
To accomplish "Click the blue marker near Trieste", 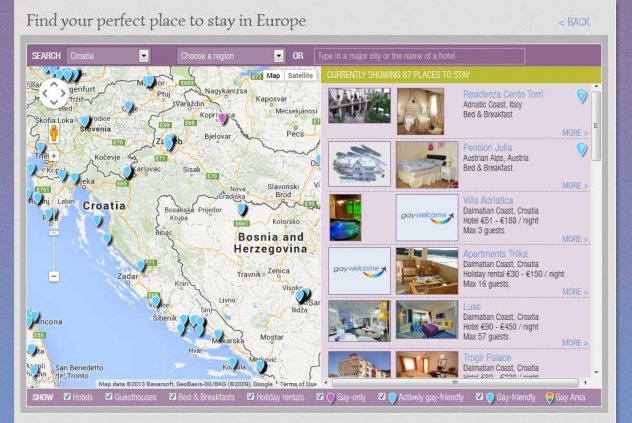I will (40, 147).
